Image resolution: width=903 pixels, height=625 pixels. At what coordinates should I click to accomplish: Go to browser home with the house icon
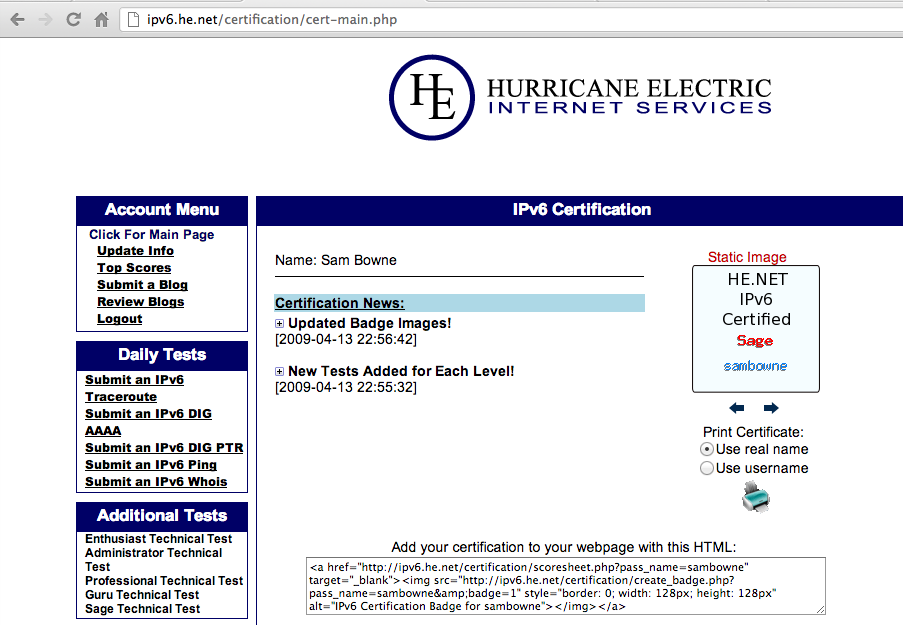click(x=101, y=20)
